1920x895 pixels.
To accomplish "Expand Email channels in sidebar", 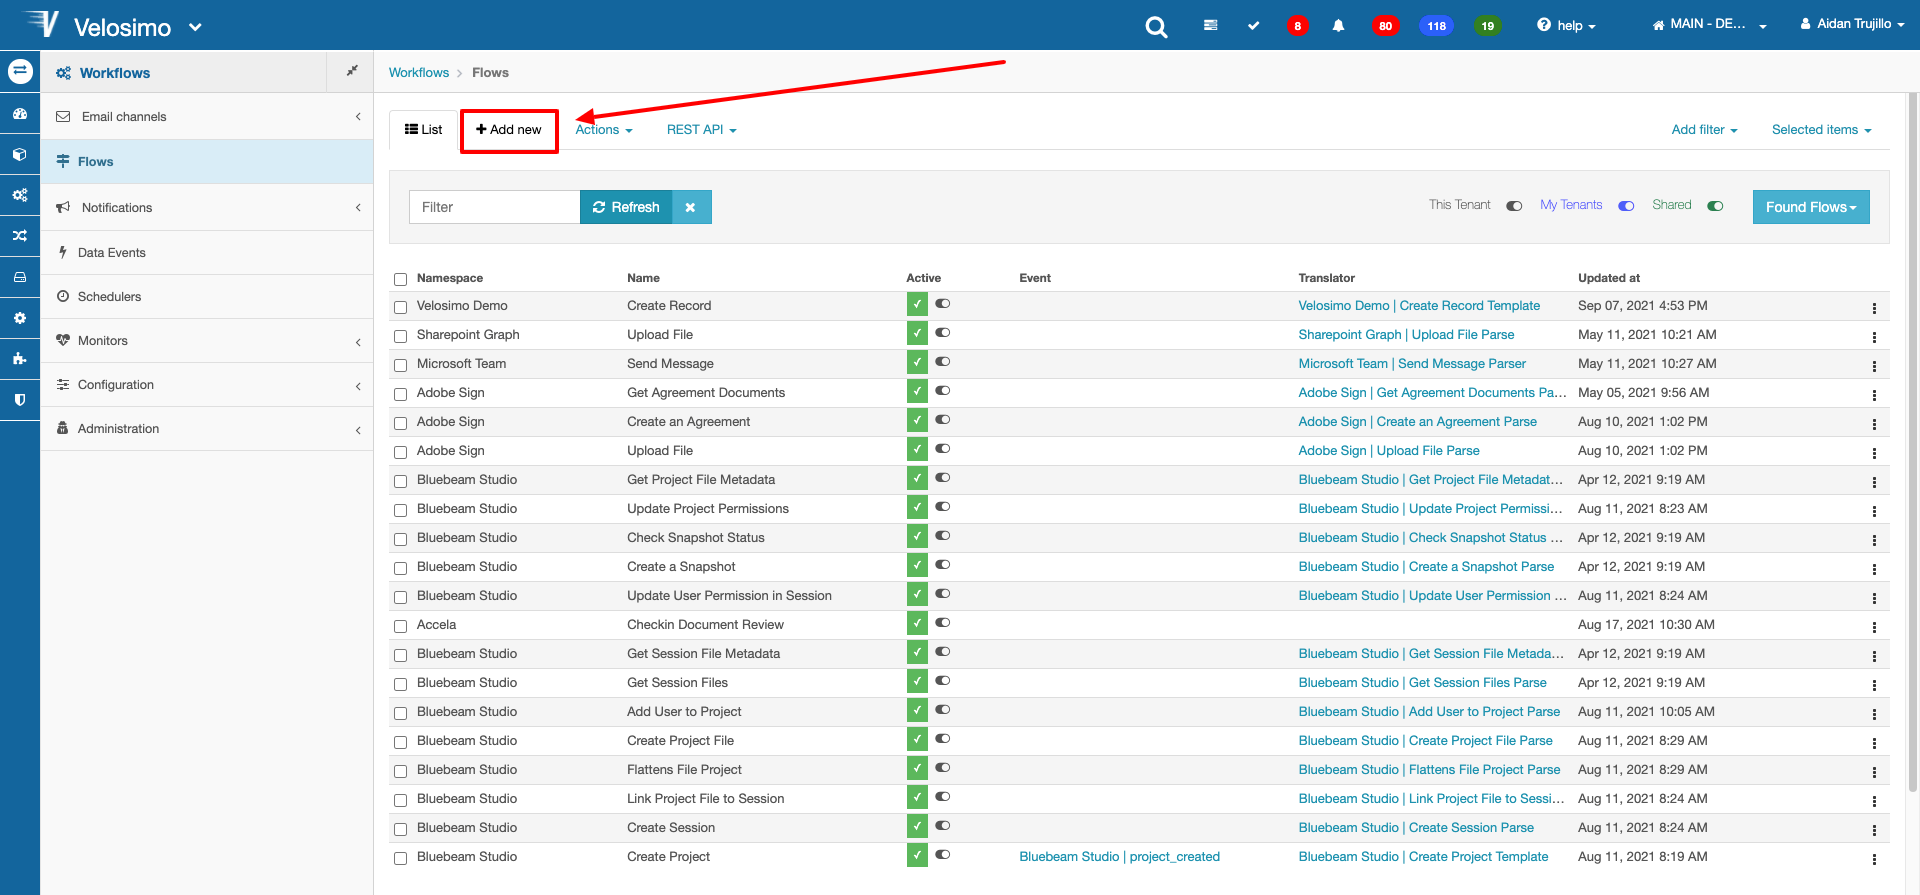I will (207, 117).
